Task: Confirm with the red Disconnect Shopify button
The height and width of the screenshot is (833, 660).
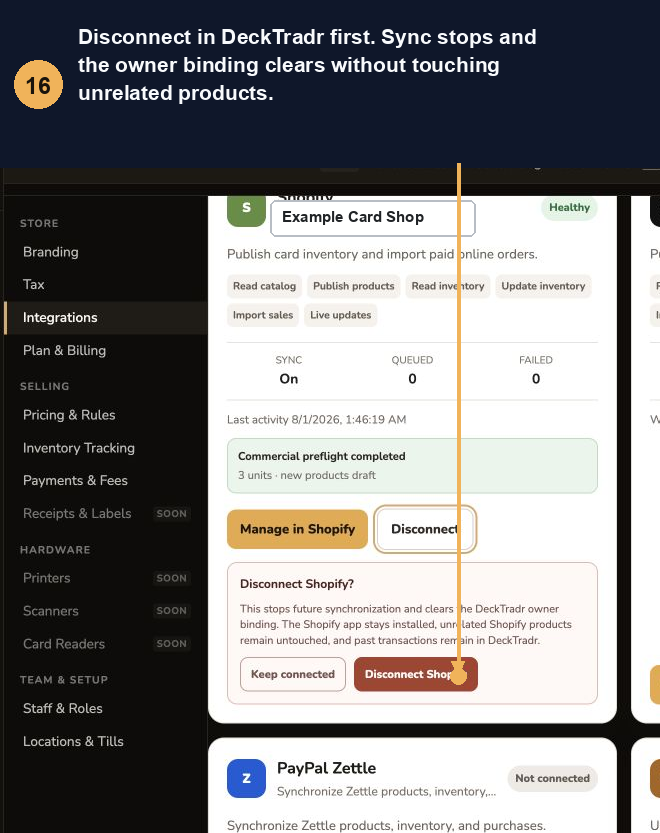Action: pos(416,674)
